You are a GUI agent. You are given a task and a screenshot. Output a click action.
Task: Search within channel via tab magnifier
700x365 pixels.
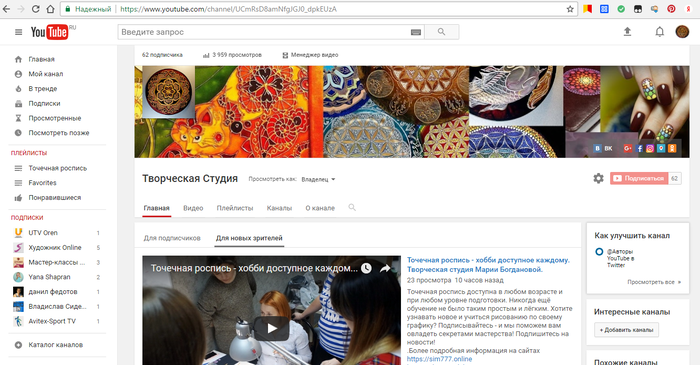click(352, 207)
